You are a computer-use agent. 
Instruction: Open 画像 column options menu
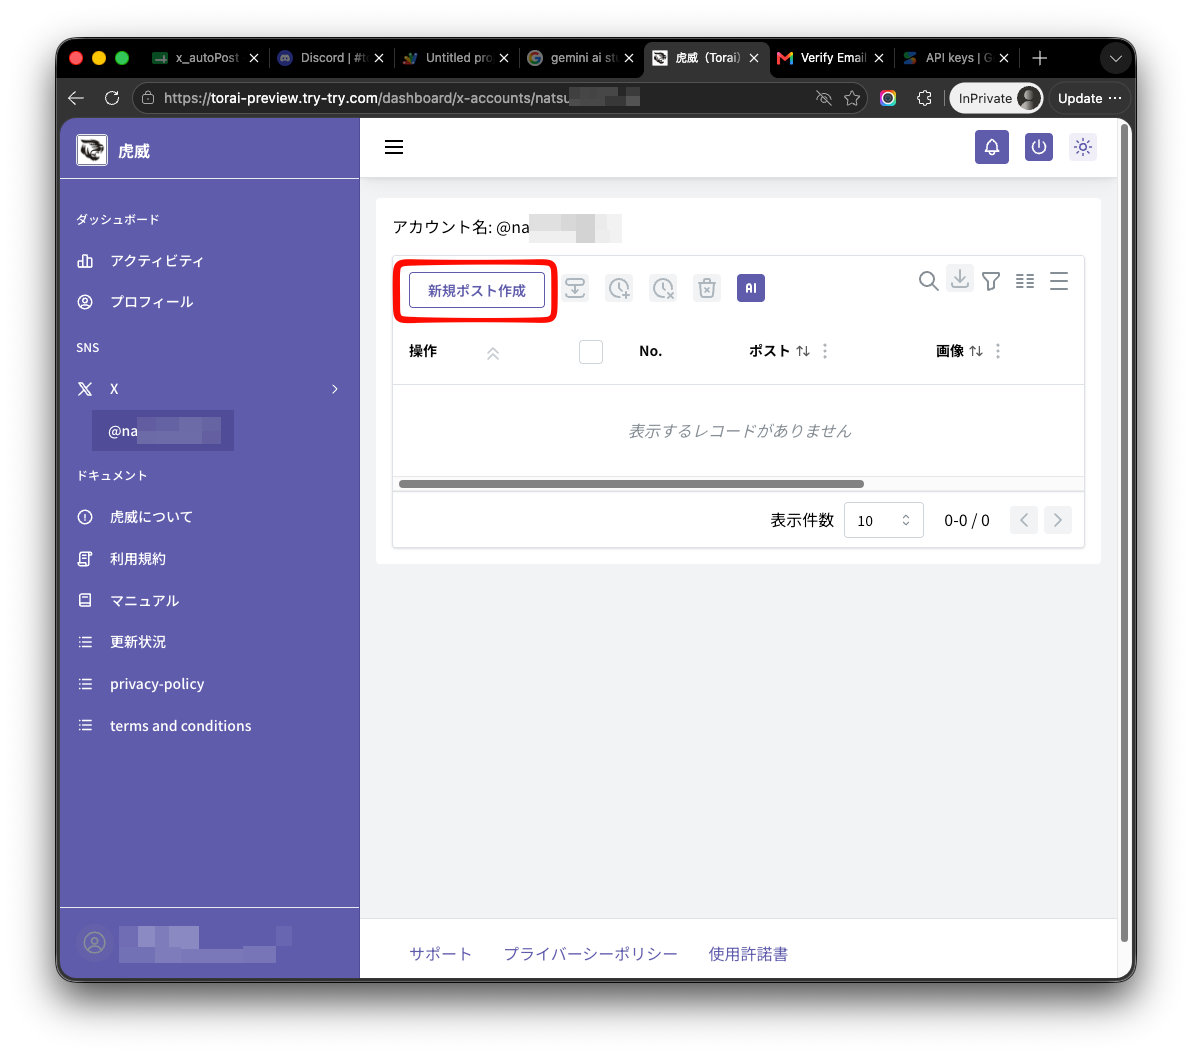[998, 351]
